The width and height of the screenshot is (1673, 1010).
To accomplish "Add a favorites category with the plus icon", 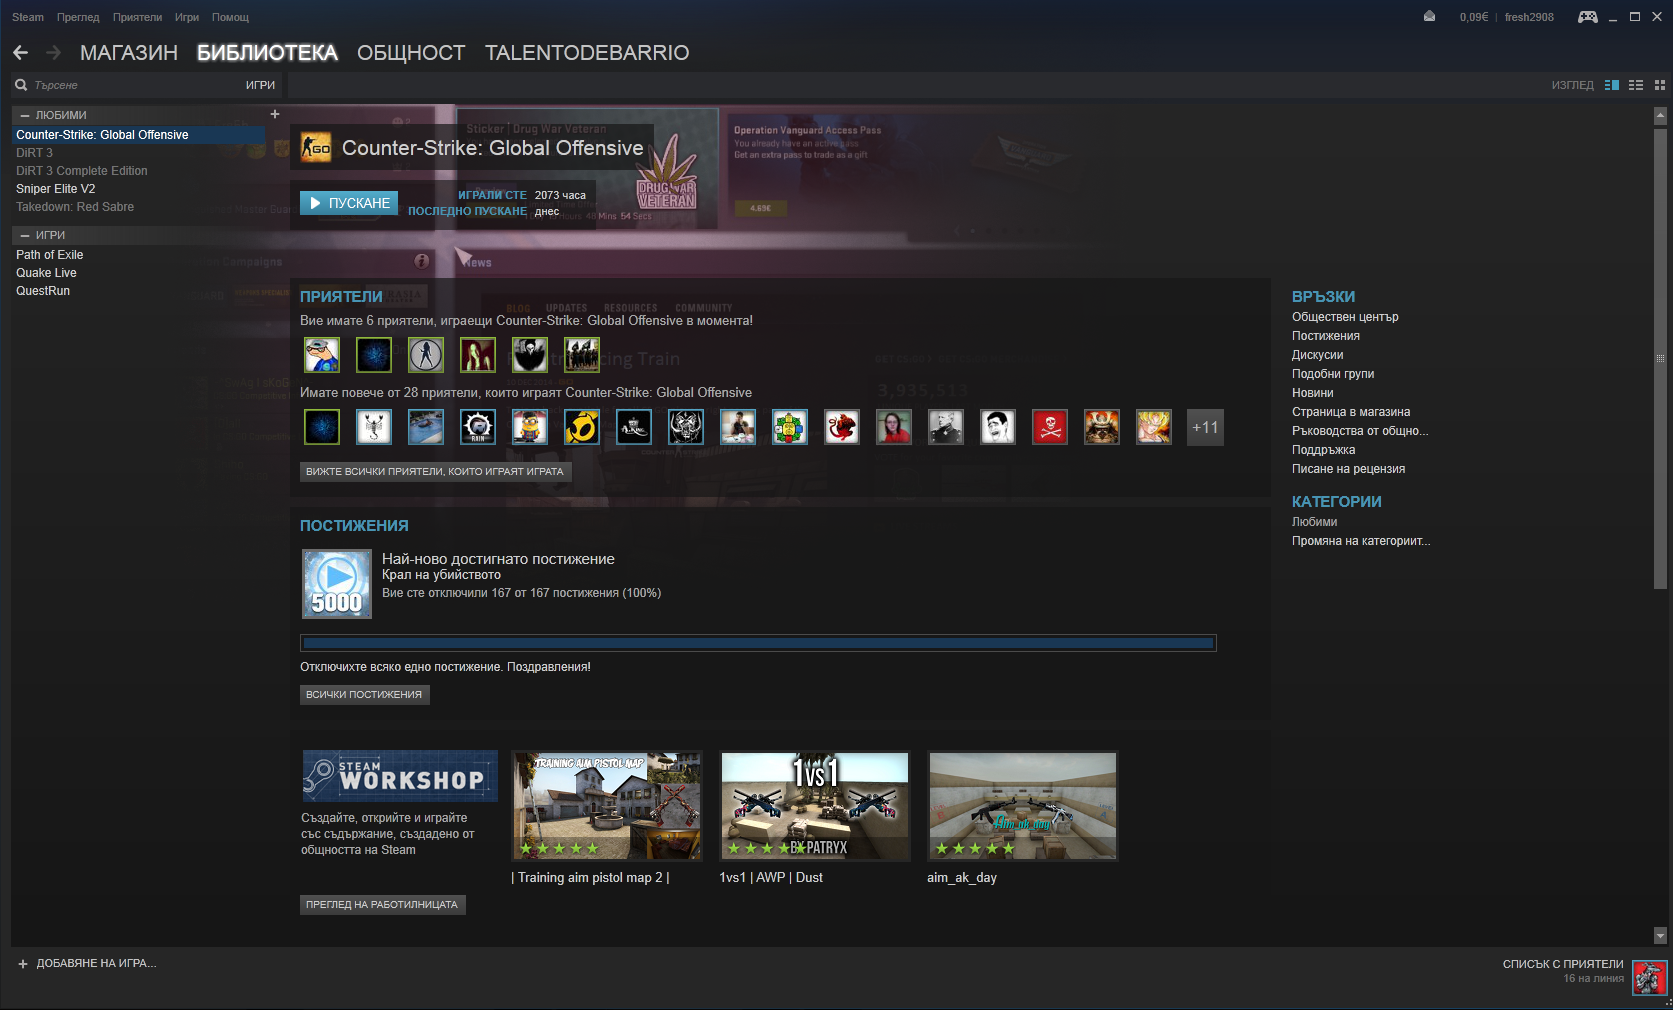I will click(275, 114).
